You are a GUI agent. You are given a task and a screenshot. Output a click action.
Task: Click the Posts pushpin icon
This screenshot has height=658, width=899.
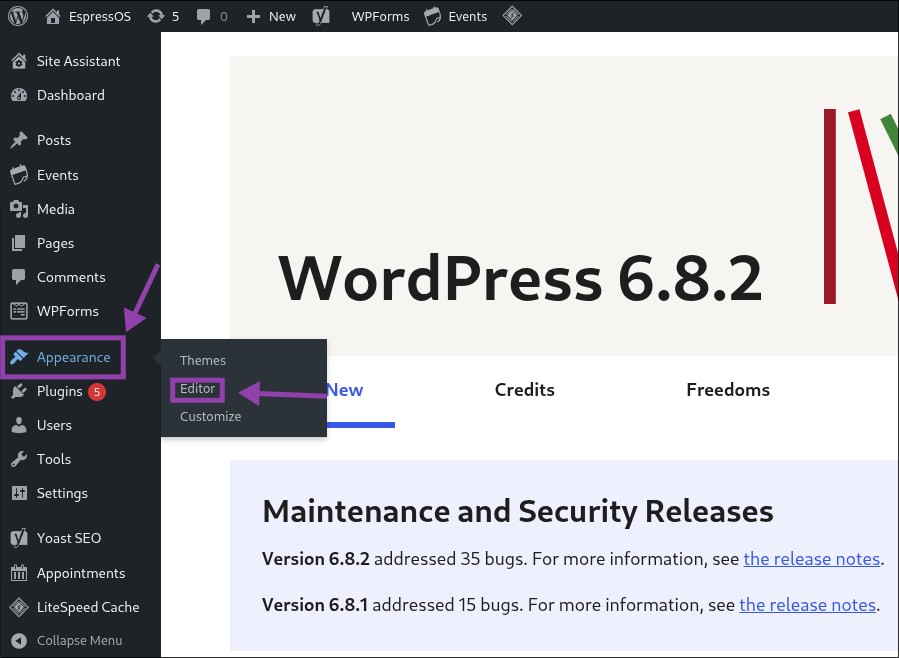[x=19, y=140]
